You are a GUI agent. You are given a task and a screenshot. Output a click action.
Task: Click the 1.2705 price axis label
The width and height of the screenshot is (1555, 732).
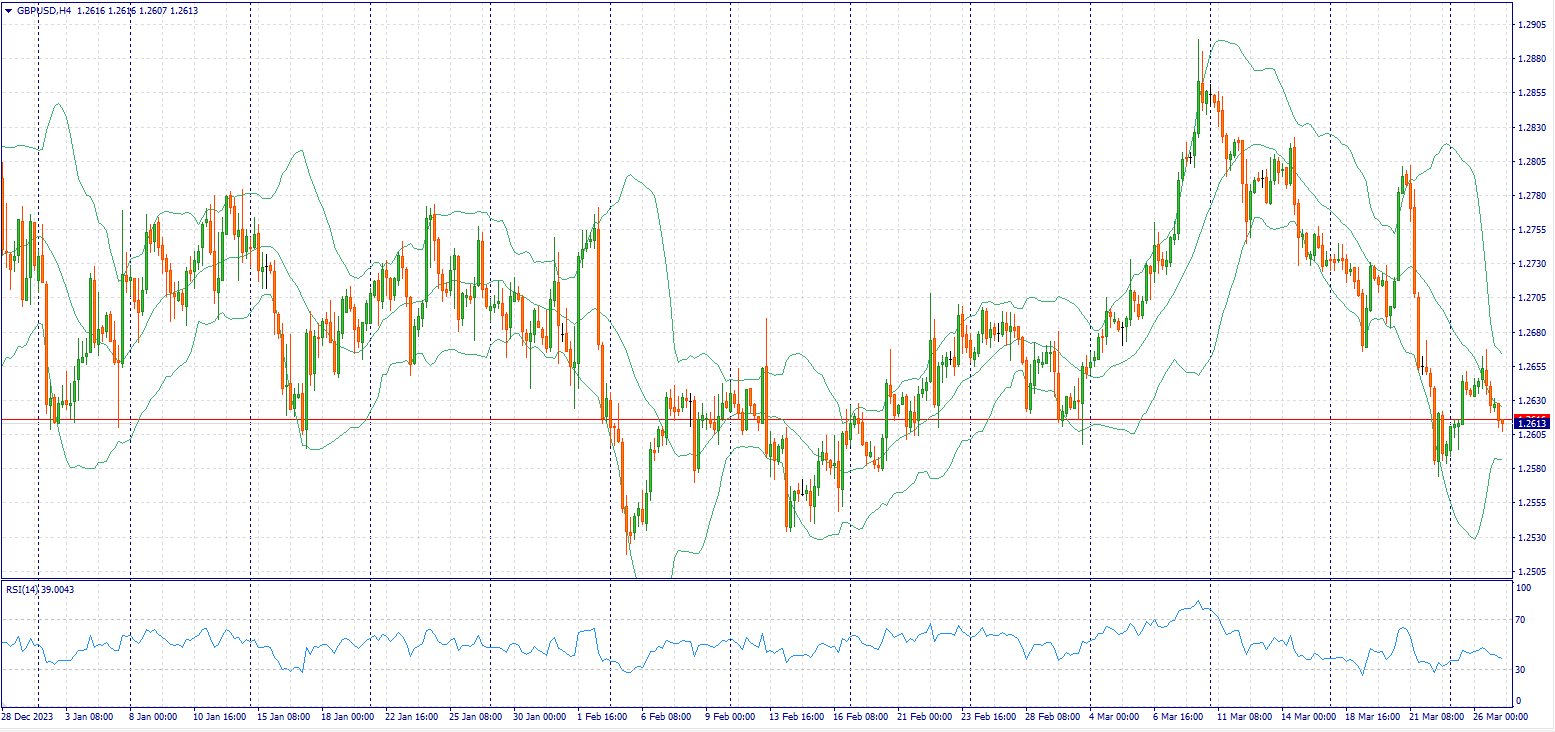(1531, 298)
